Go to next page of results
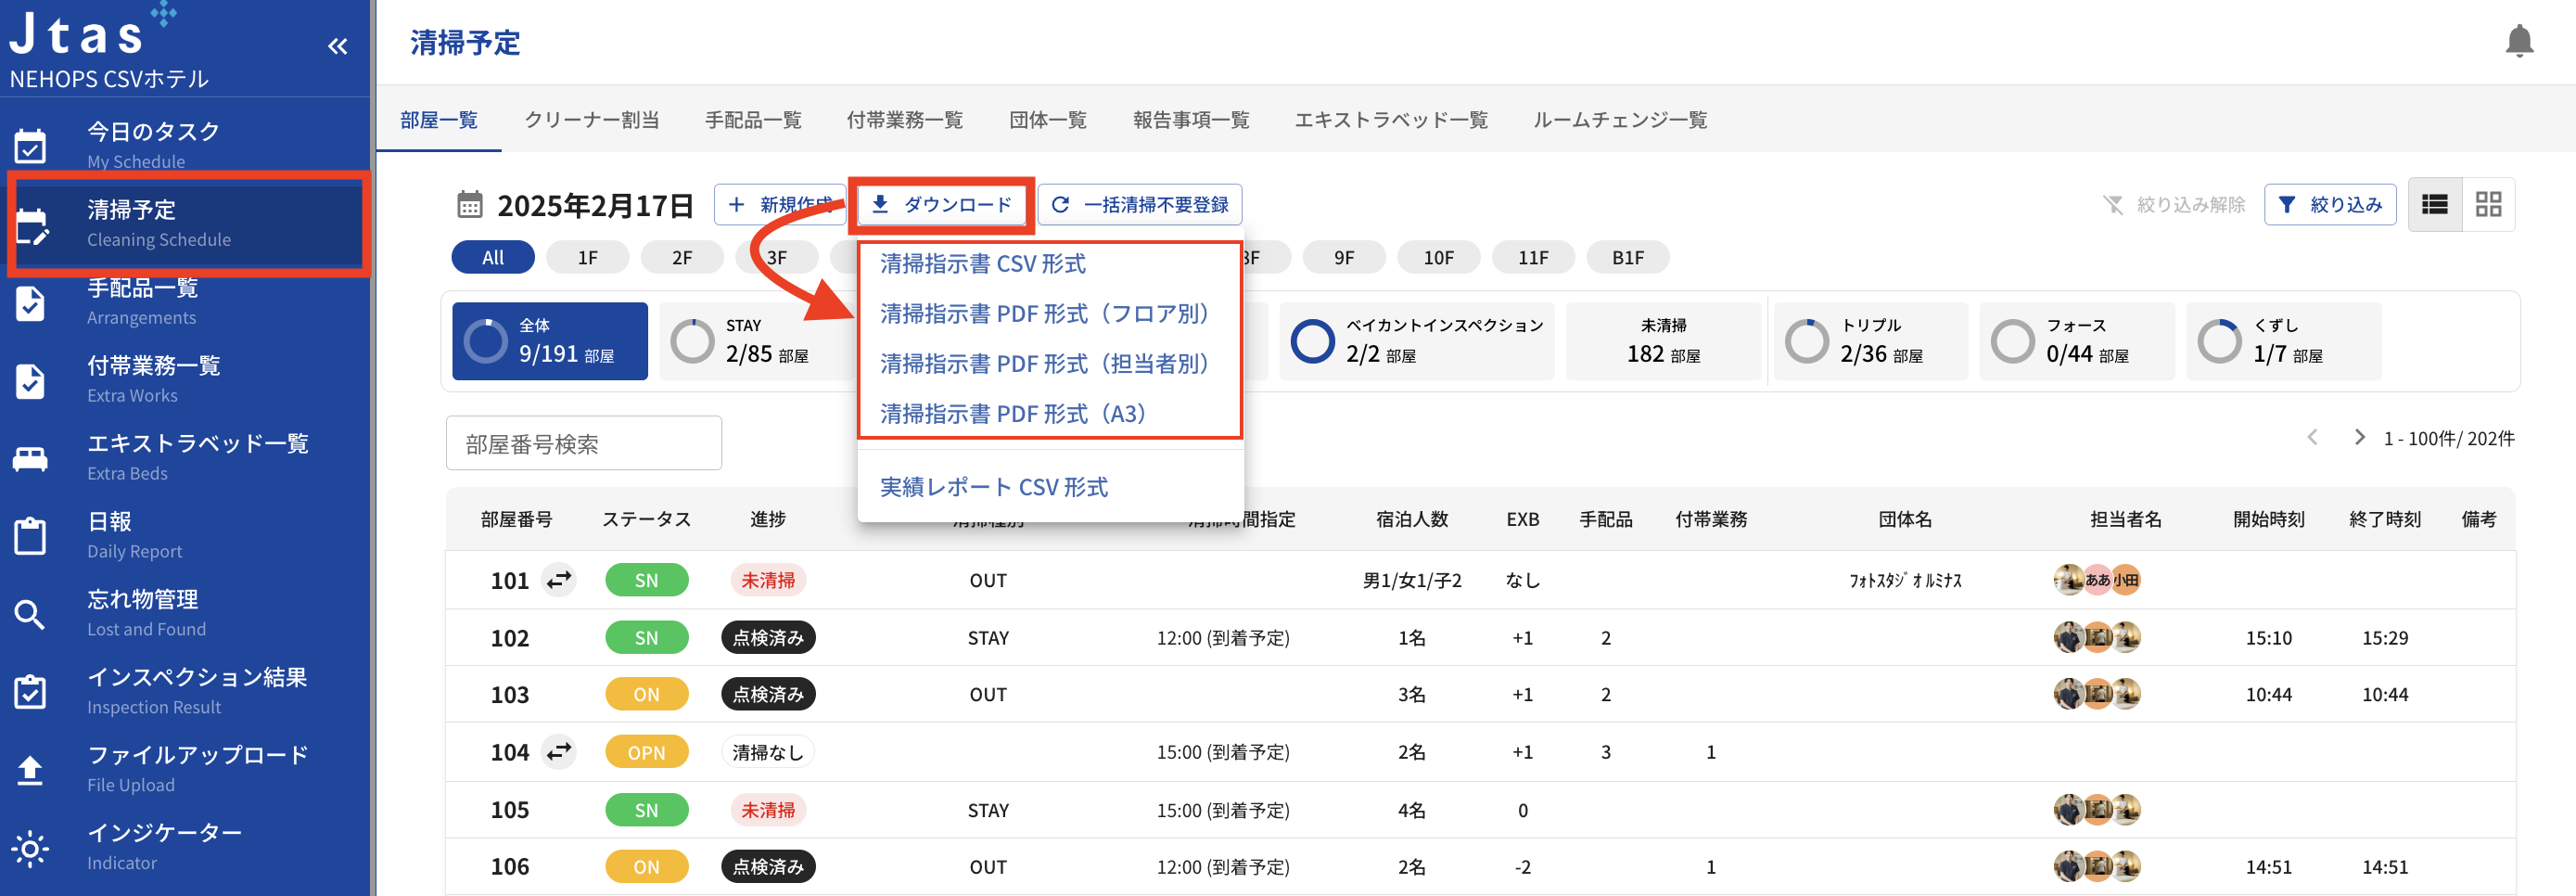Image resolution: width=2576 pixels, height=896 pixels. [2359, 438]
